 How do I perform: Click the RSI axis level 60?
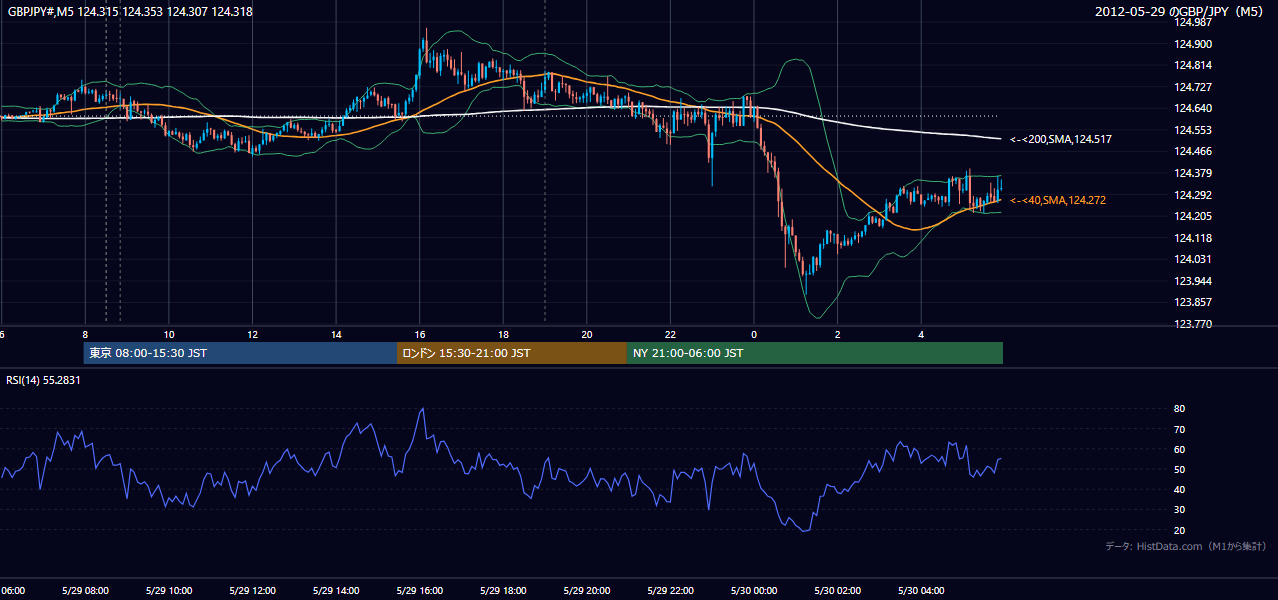[x=1179, y=449]
